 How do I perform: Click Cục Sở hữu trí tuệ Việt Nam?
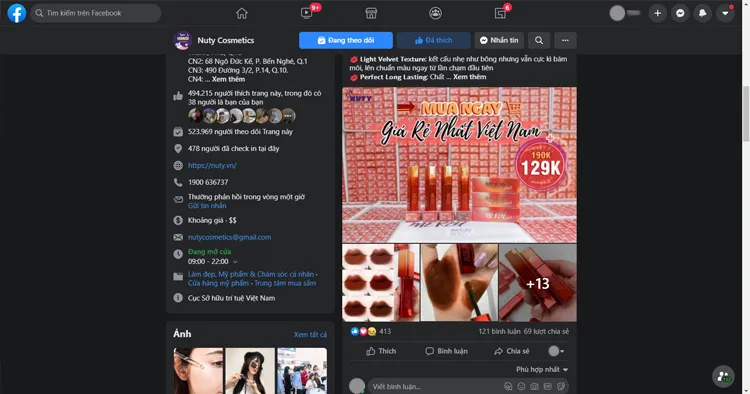click(231, 298)
